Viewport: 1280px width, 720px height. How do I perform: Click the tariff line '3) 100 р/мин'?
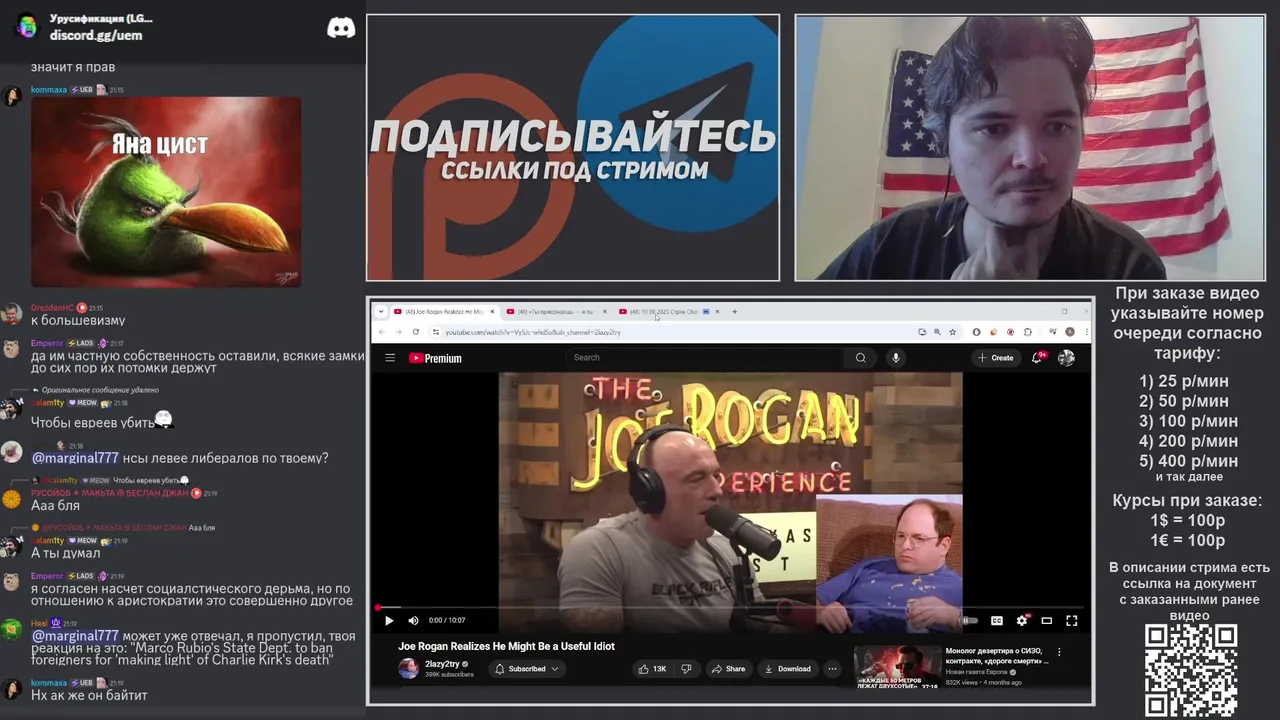pos(1188,421)
